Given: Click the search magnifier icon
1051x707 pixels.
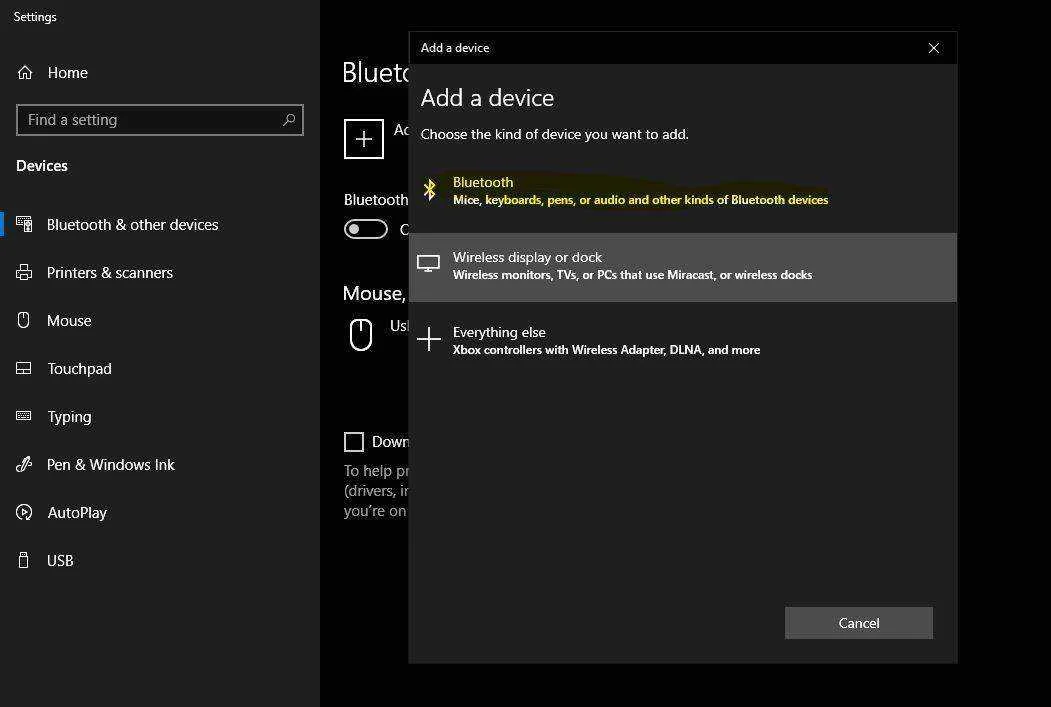Looking at the screenshot, I should click(289, 120).
